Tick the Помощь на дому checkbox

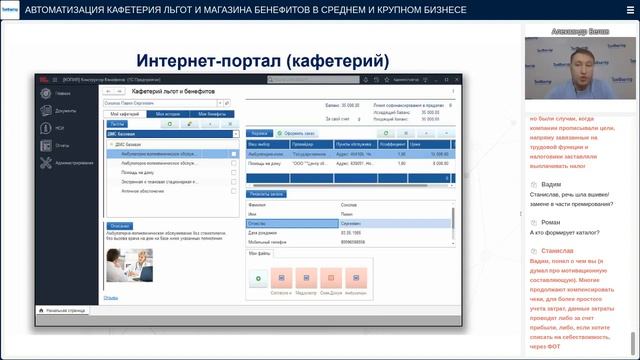click(x=234, y=172)
